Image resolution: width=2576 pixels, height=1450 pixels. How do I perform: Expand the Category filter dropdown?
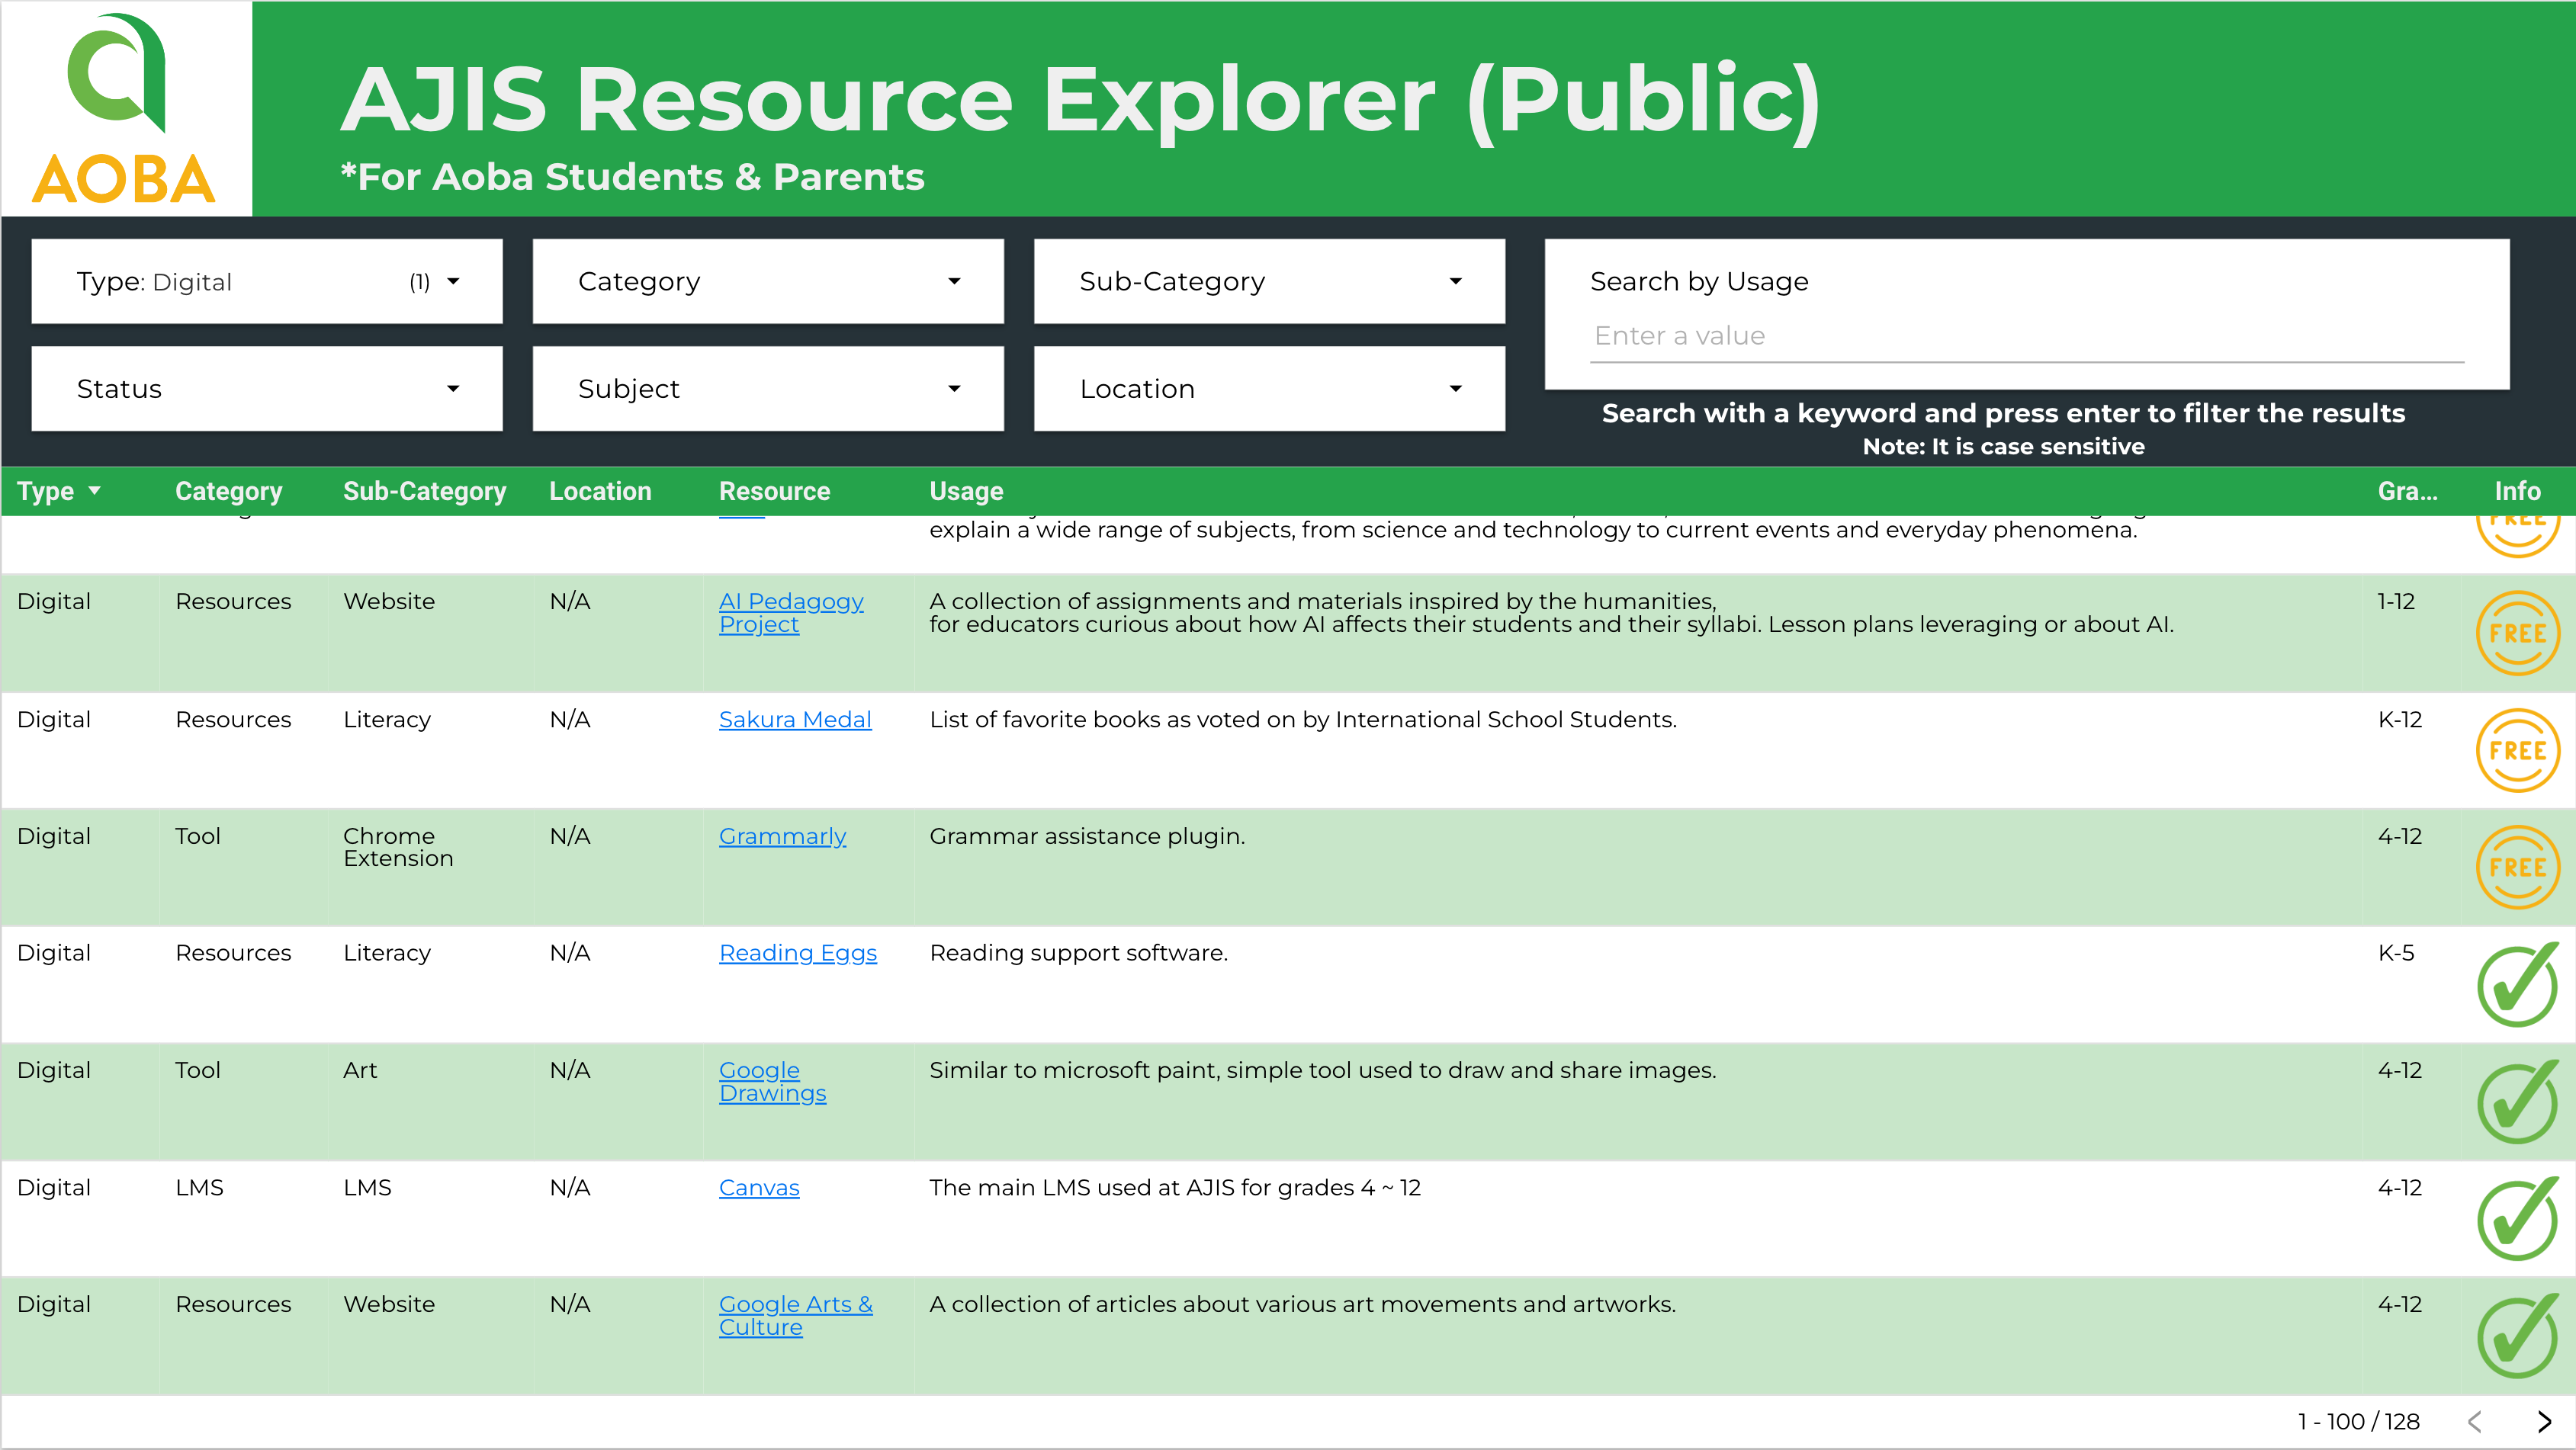[x=767, y=282]
